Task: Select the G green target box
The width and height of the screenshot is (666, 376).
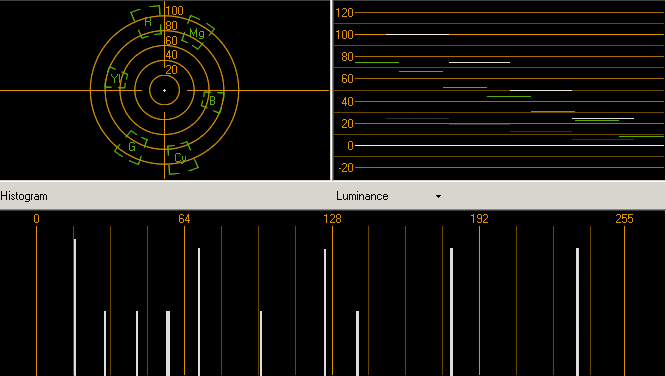Action: point(132,147)
